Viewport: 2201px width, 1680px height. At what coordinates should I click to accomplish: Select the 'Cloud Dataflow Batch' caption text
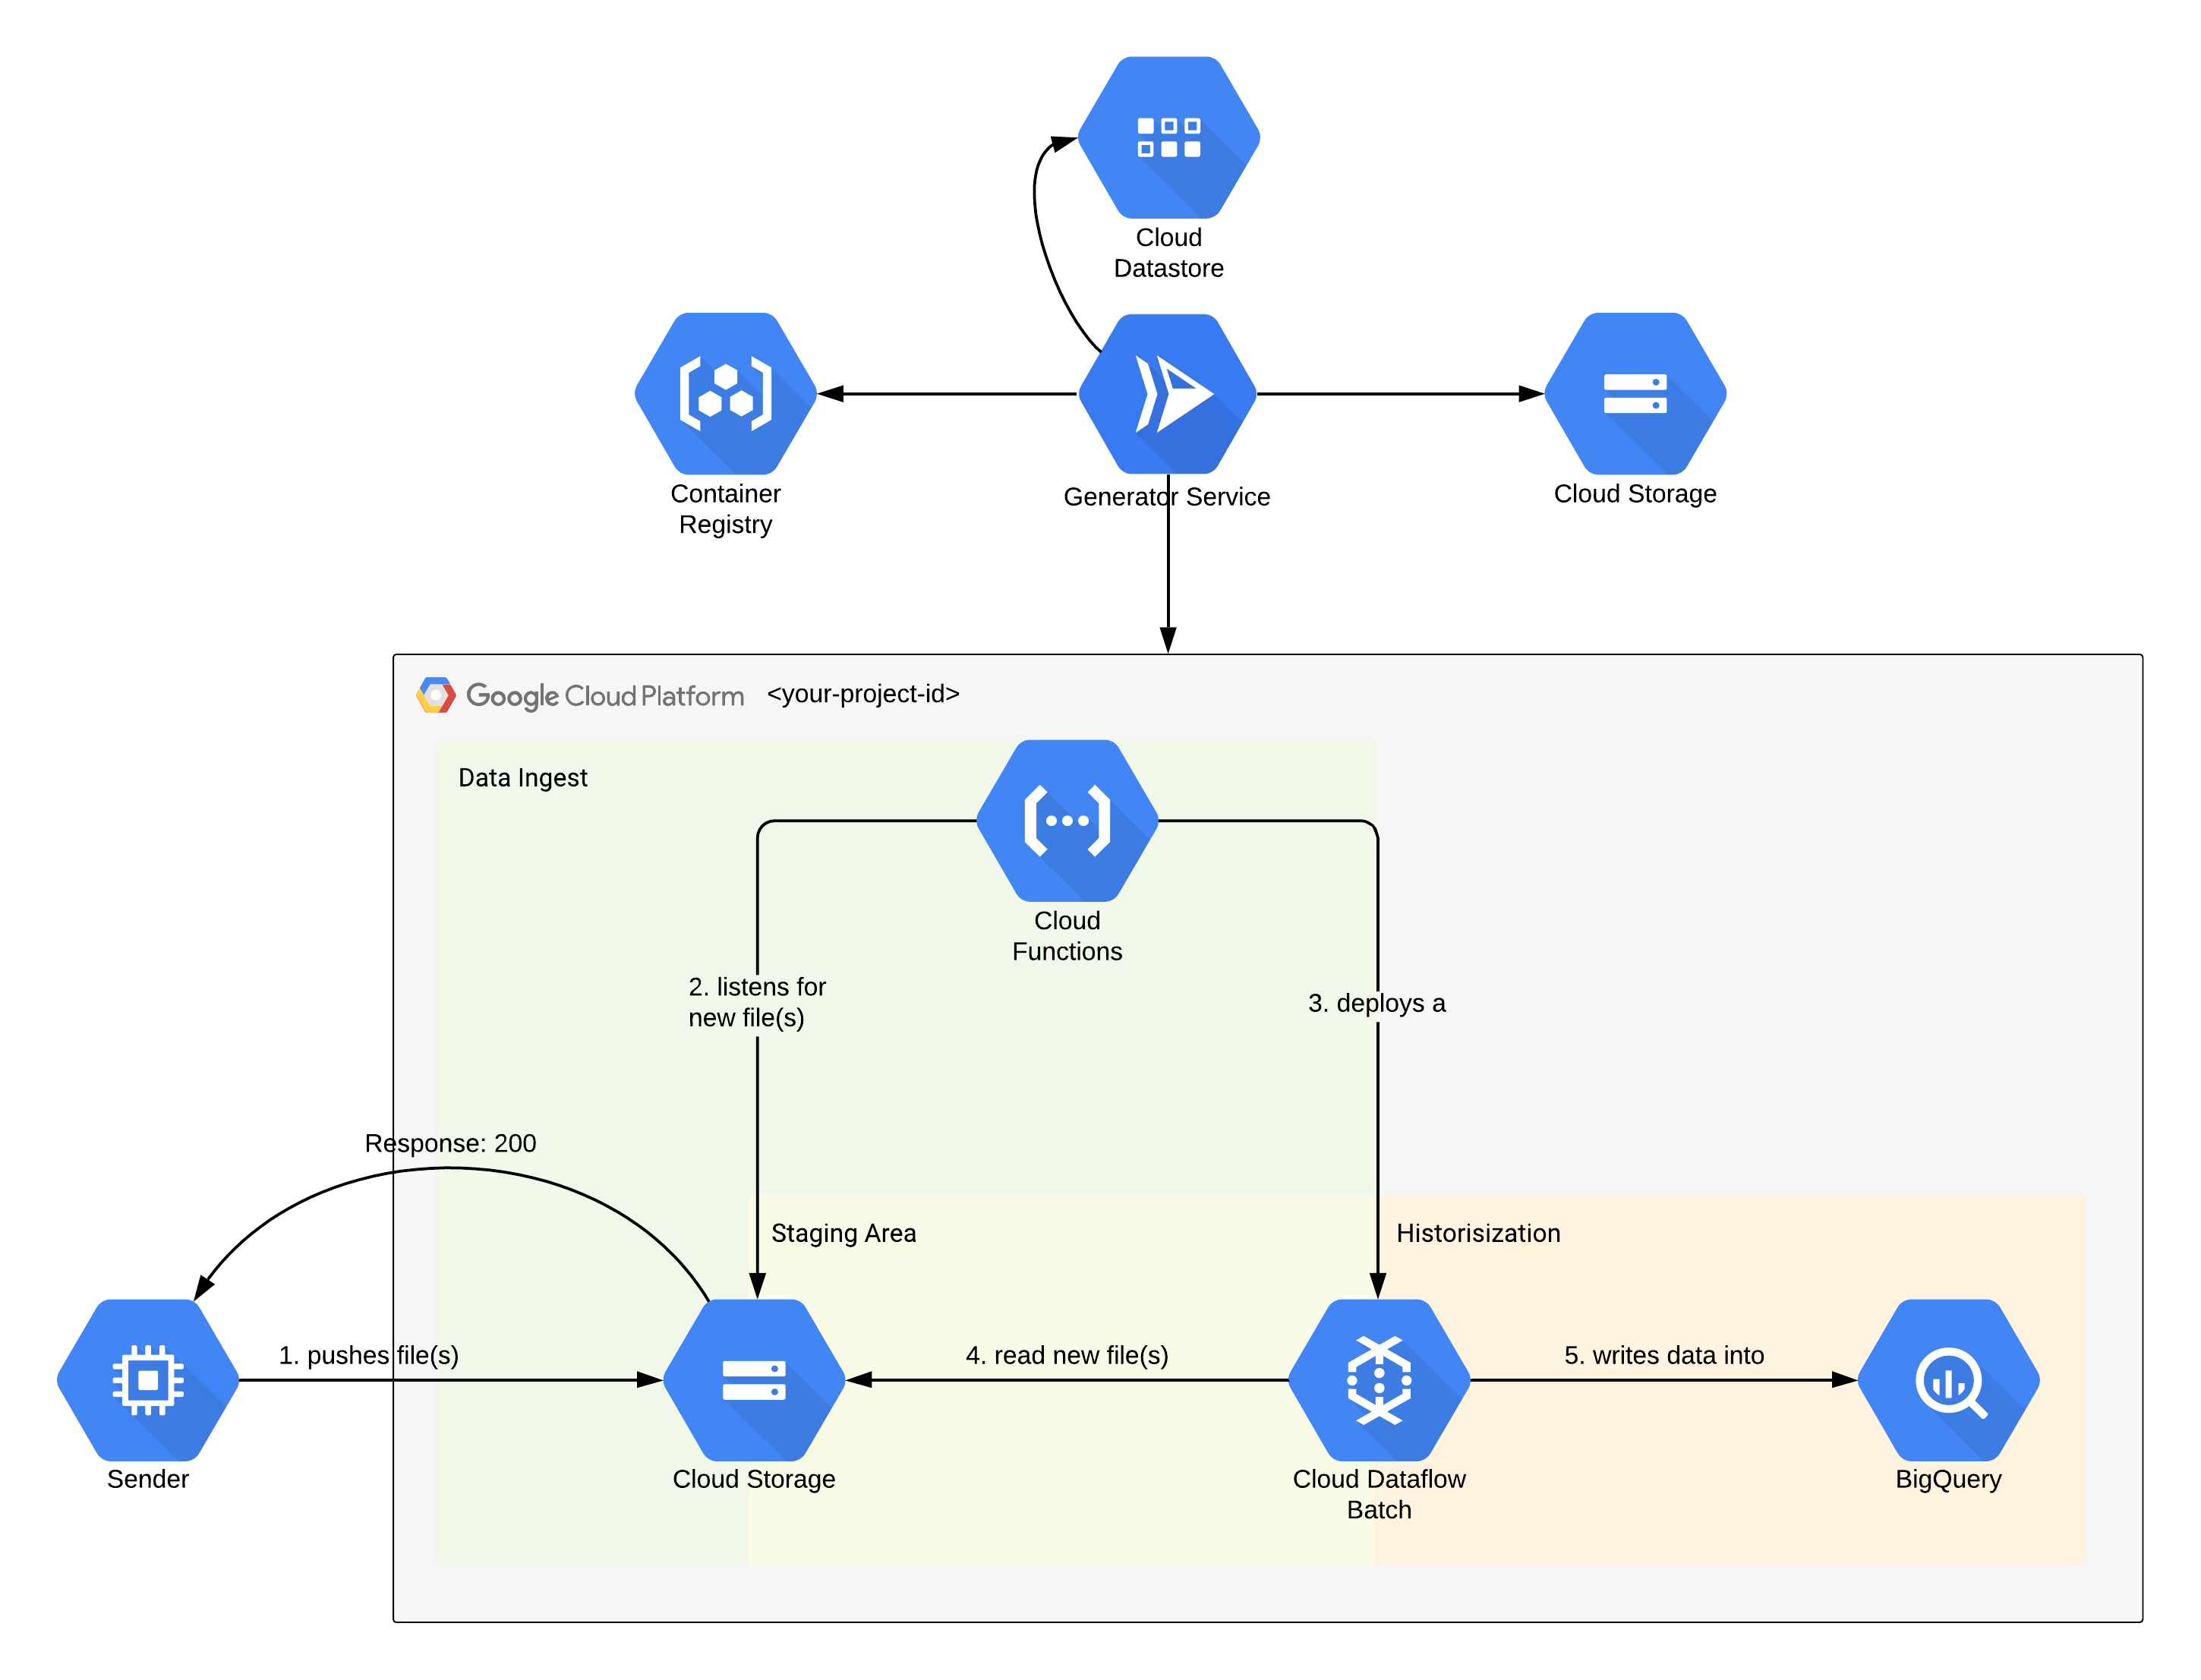click(1379, 1494)
